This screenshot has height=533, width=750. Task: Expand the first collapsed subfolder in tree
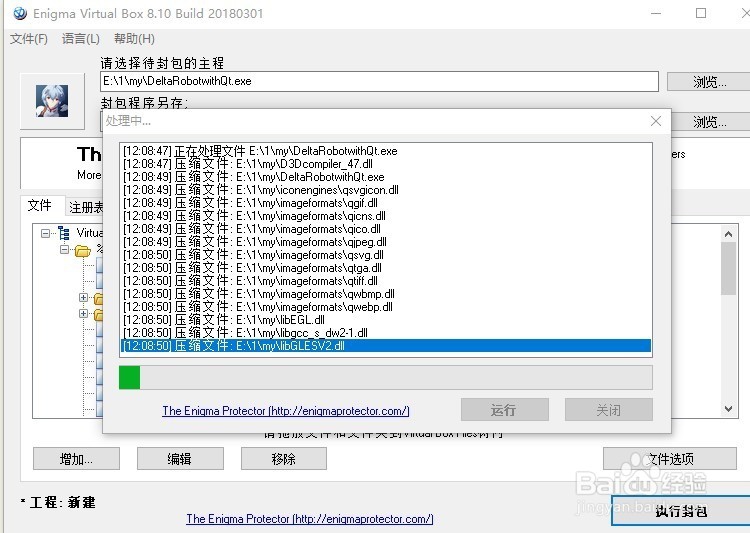click(84, 298)
